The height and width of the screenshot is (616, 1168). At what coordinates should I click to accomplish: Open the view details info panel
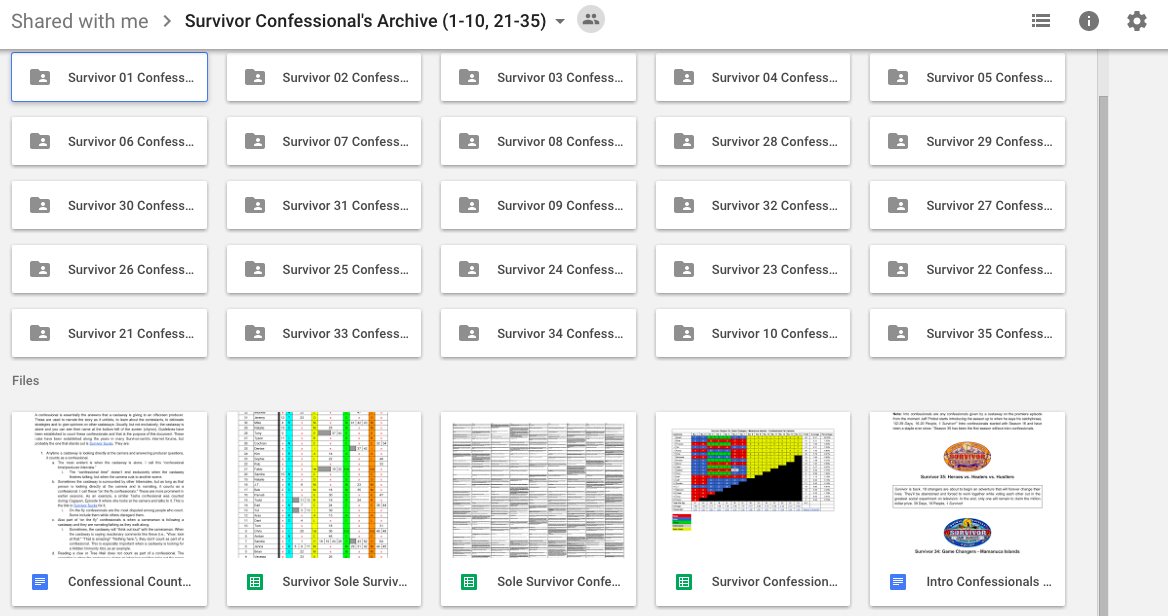[x=1088, y=21]
